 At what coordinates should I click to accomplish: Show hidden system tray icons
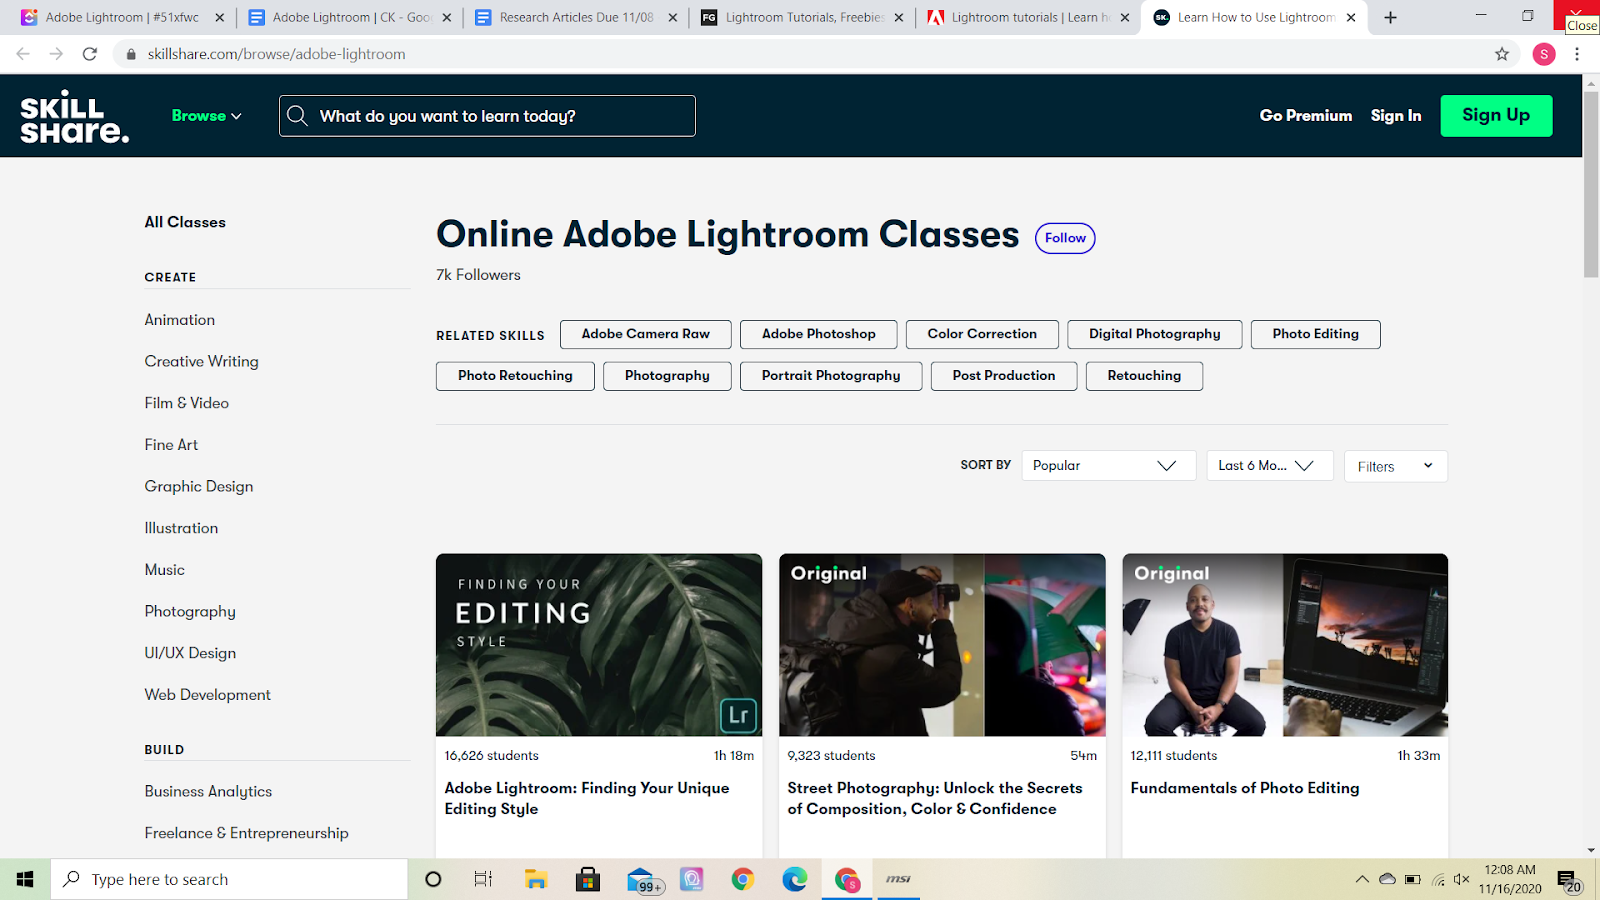coord(1362,880)
